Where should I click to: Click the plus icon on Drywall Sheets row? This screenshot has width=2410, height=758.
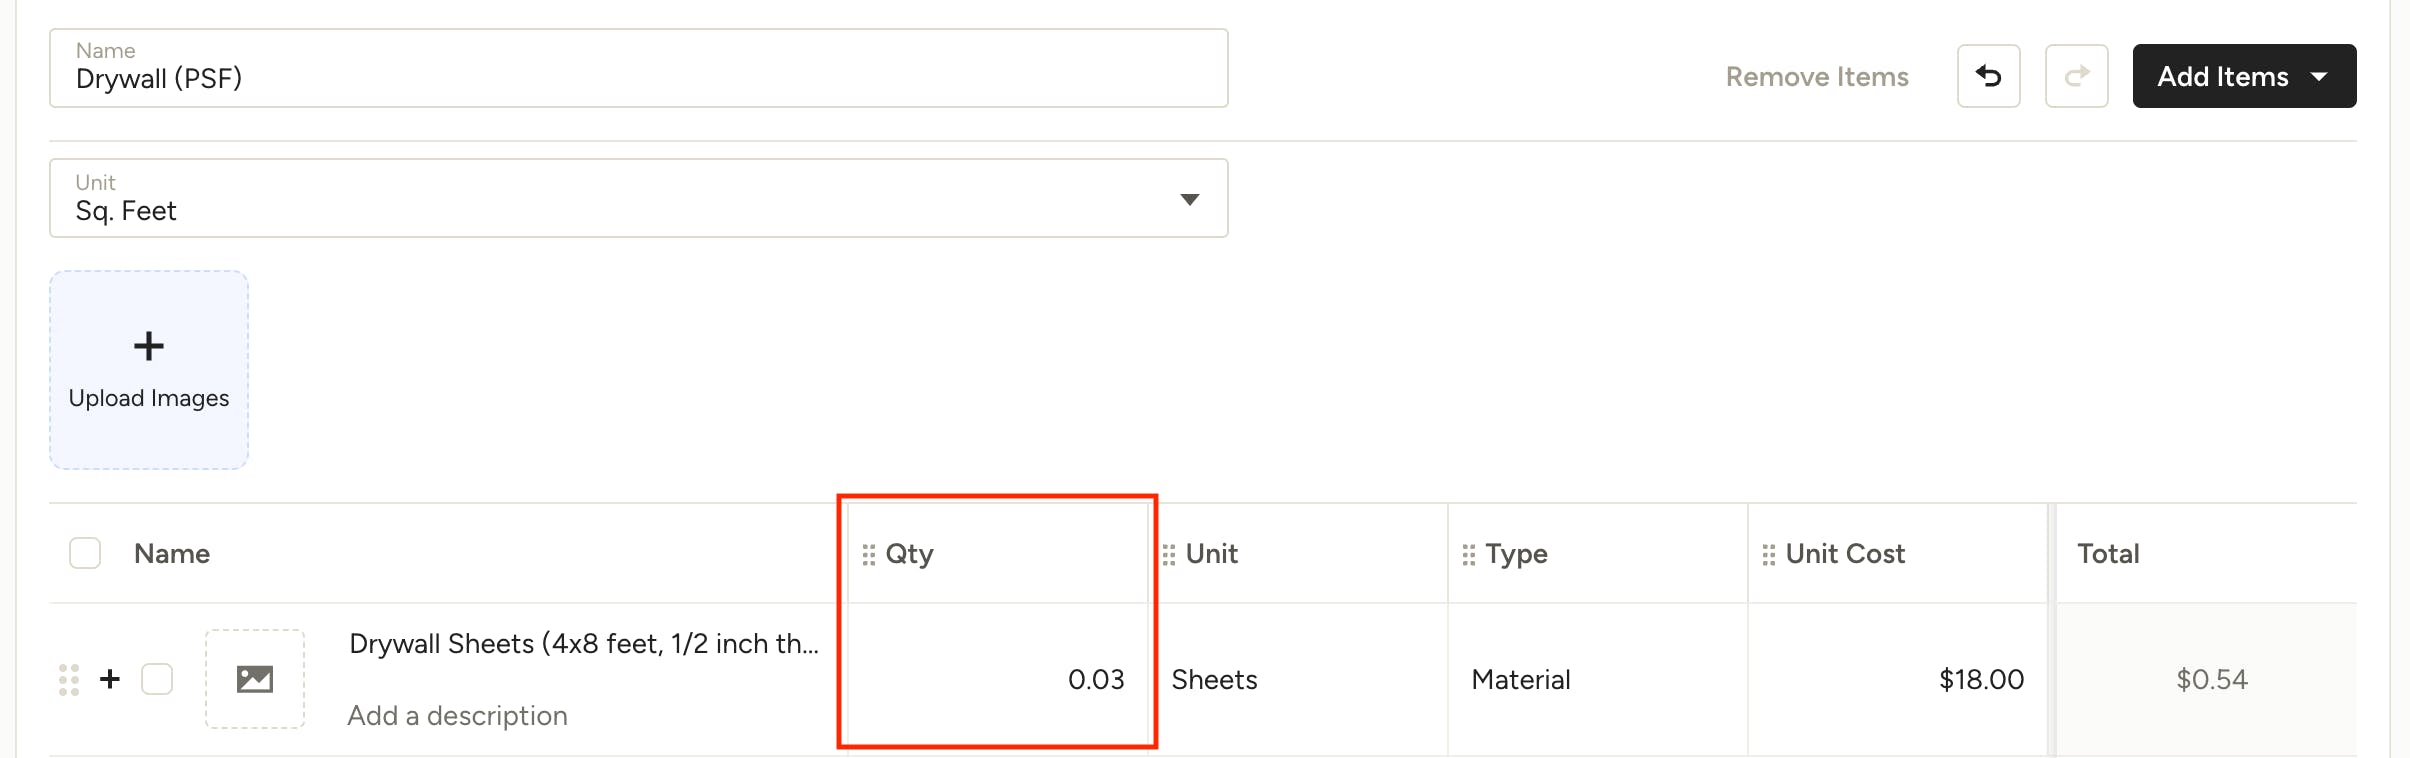(x=110, y=679)
